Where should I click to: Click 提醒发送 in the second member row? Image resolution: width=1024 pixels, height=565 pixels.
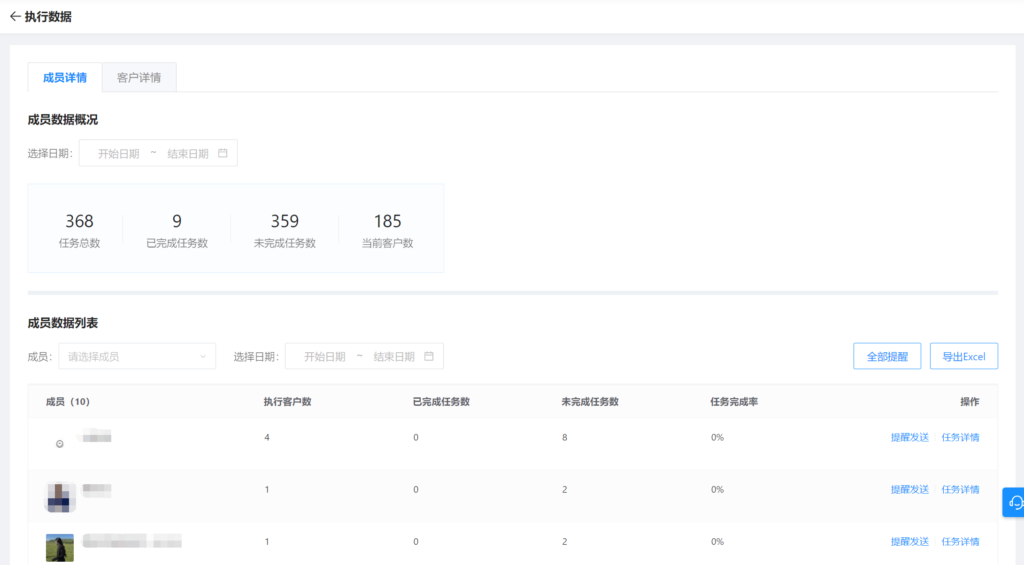coord(909,489)
